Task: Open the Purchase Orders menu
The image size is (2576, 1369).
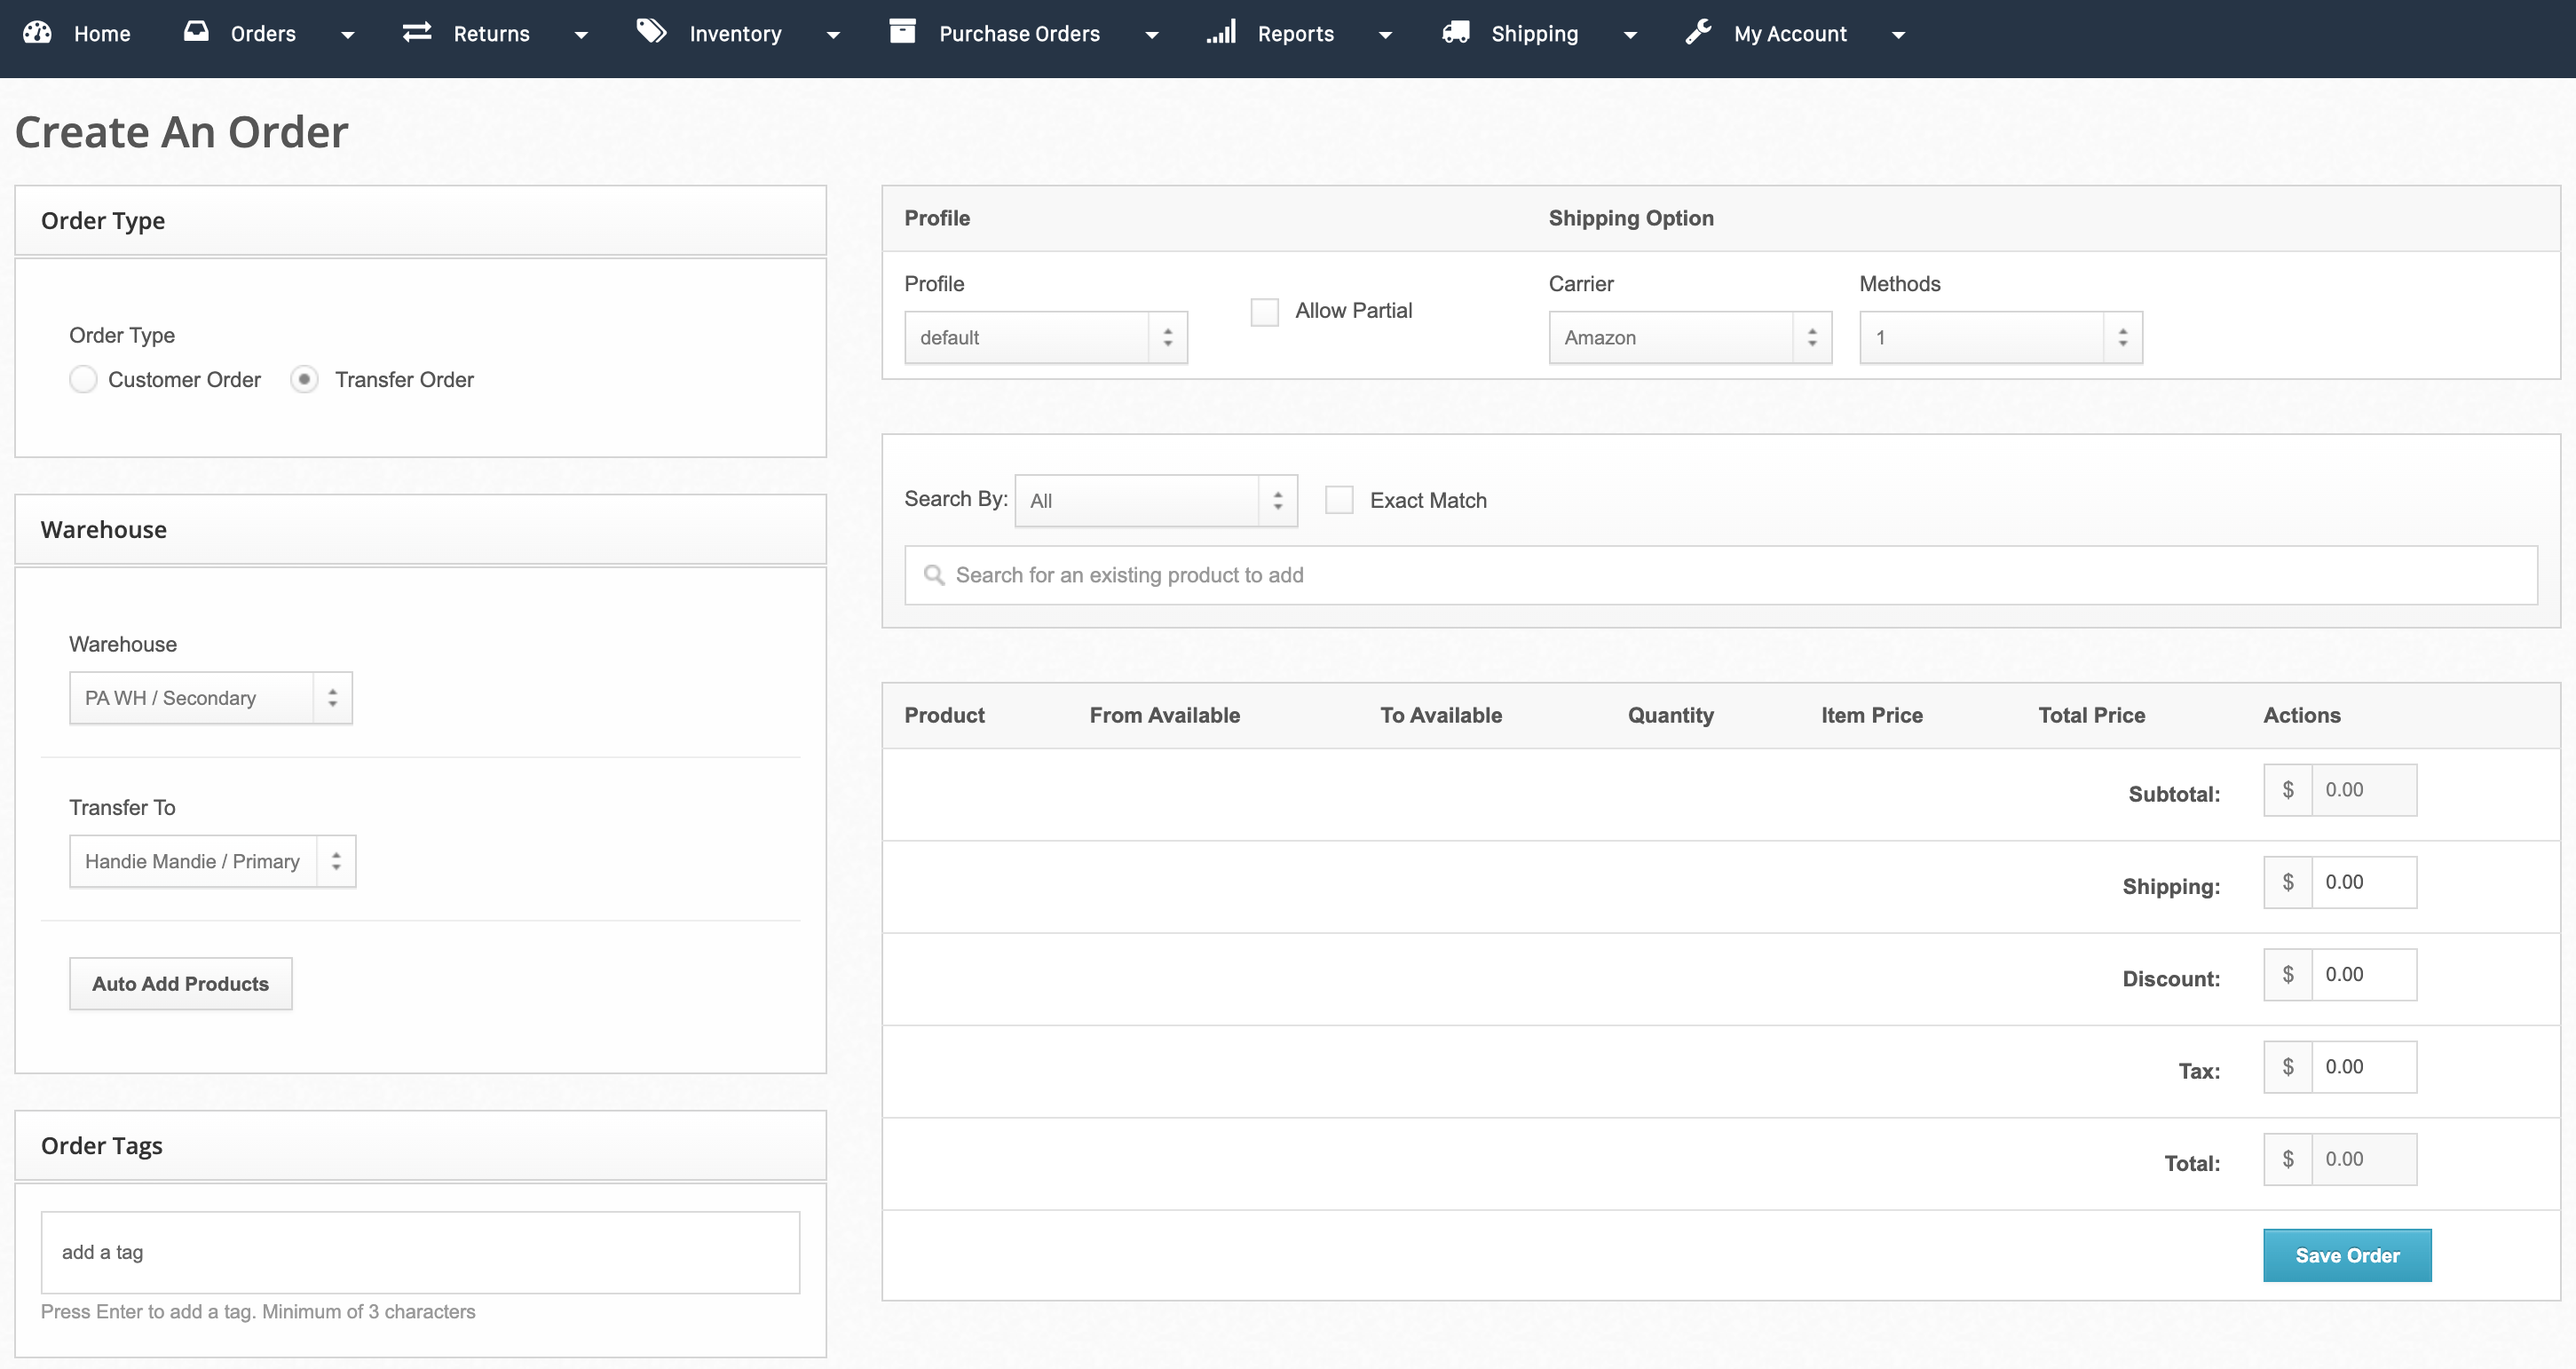Action: click(x=1019, y=34)
